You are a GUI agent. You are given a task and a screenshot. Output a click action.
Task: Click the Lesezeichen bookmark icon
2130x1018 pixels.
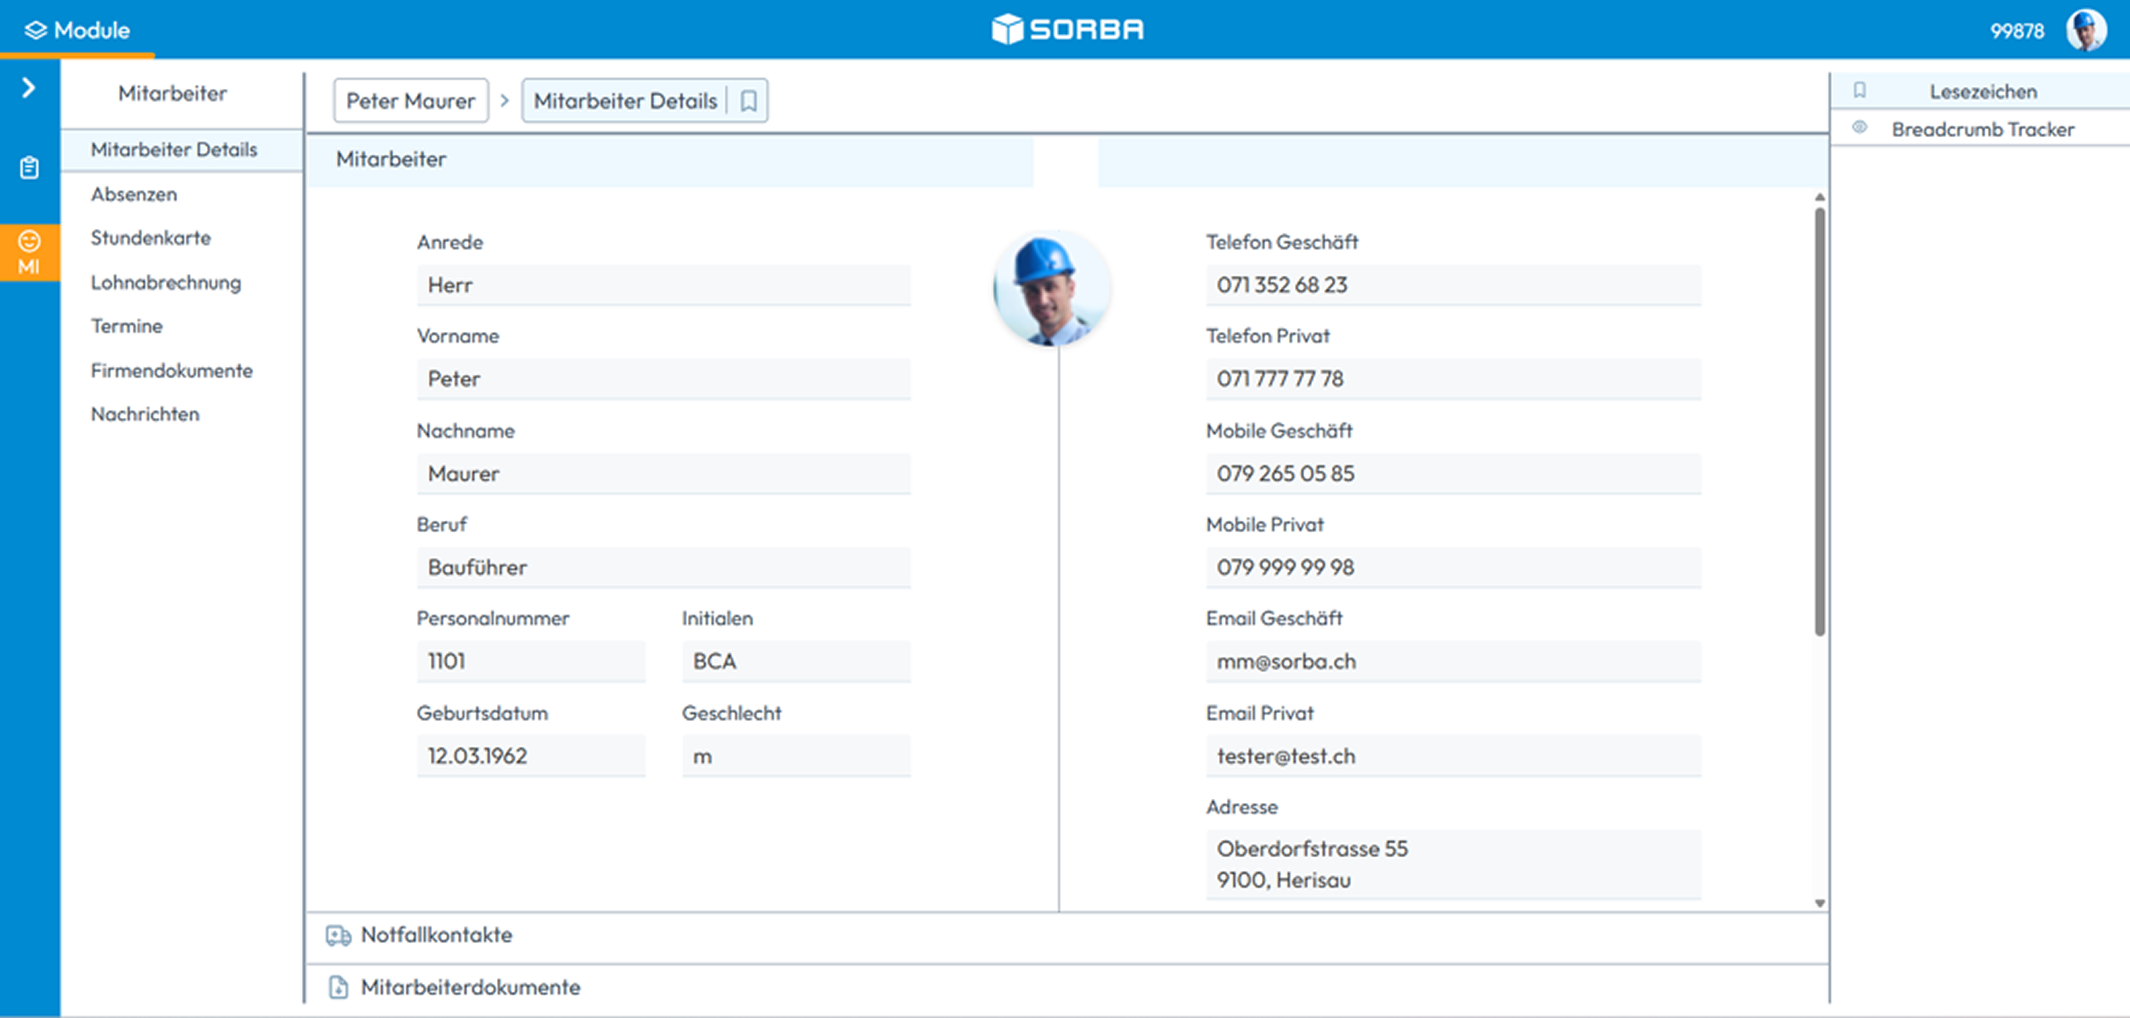(1860, 91)
